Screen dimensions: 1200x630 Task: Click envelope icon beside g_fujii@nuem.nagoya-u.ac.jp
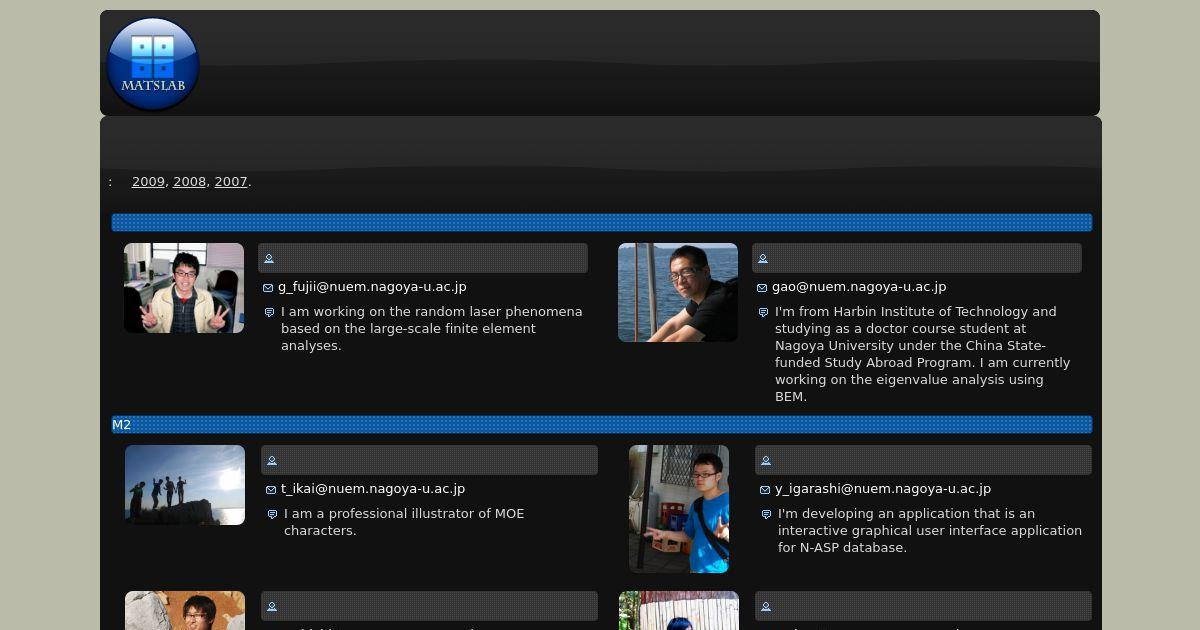click(268, 288)
